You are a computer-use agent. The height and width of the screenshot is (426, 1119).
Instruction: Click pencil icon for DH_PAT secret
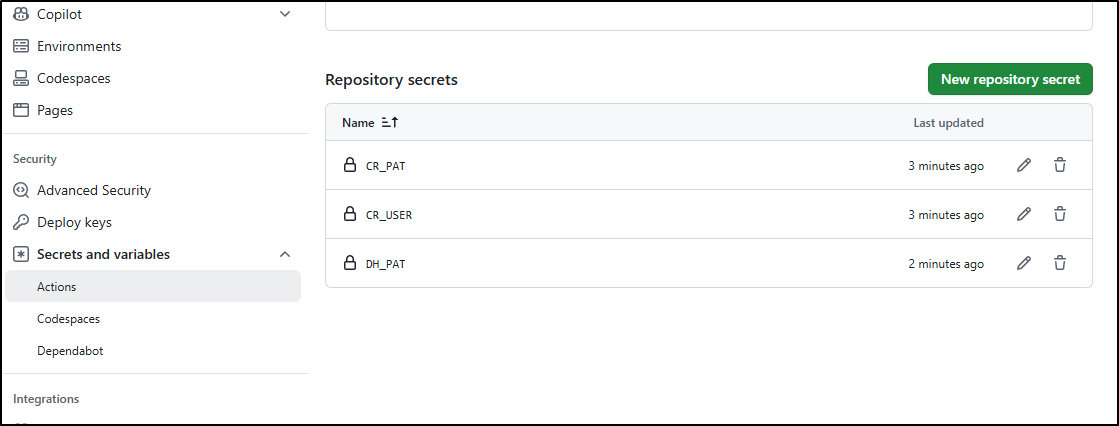pos(1023,263)
